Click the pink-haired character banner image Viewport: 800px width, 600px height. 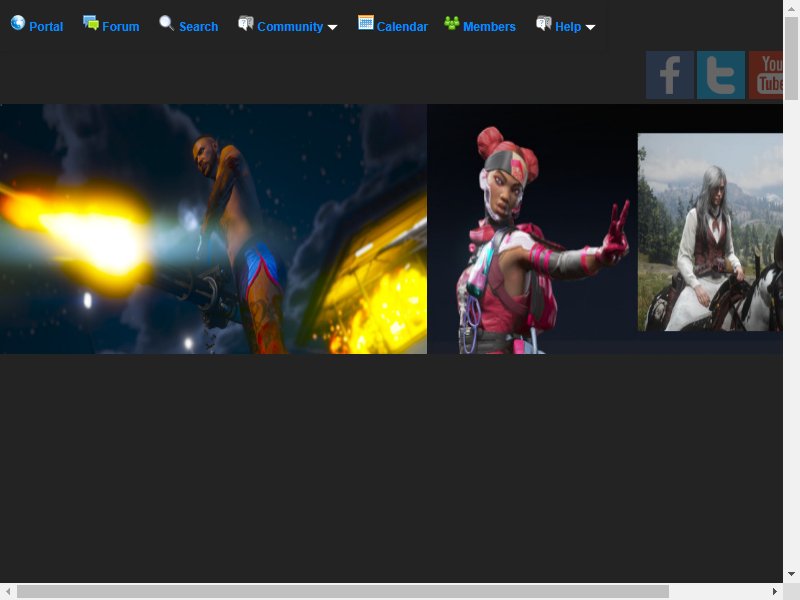pyautogui.click(x=532, y=229)
